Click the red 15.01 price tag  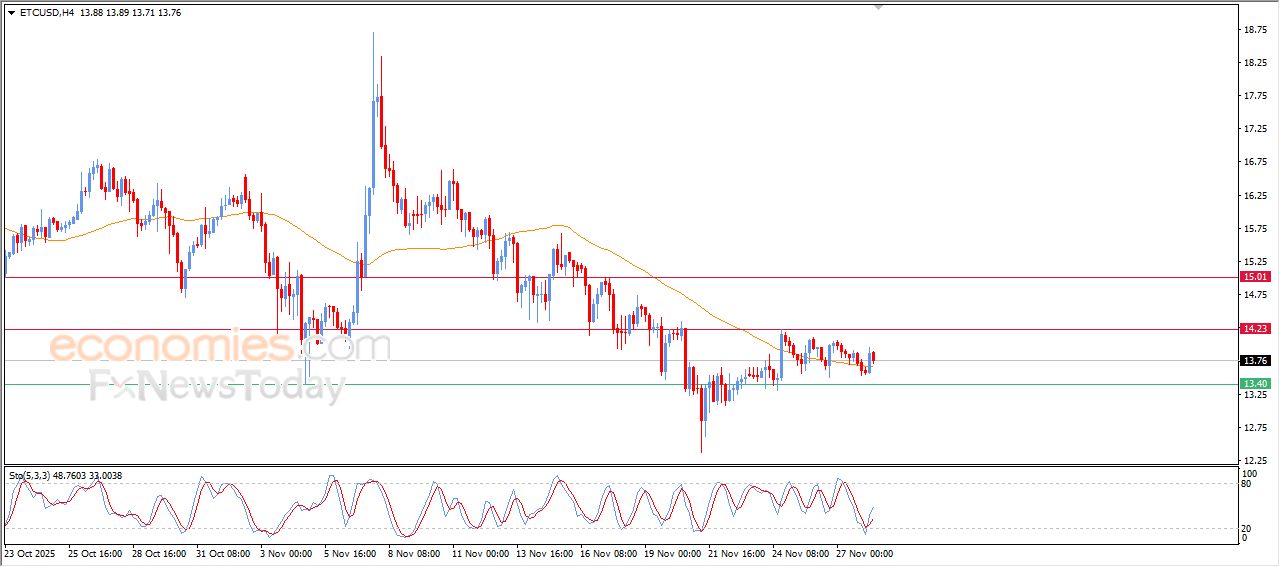click(x=1254, y=277)
